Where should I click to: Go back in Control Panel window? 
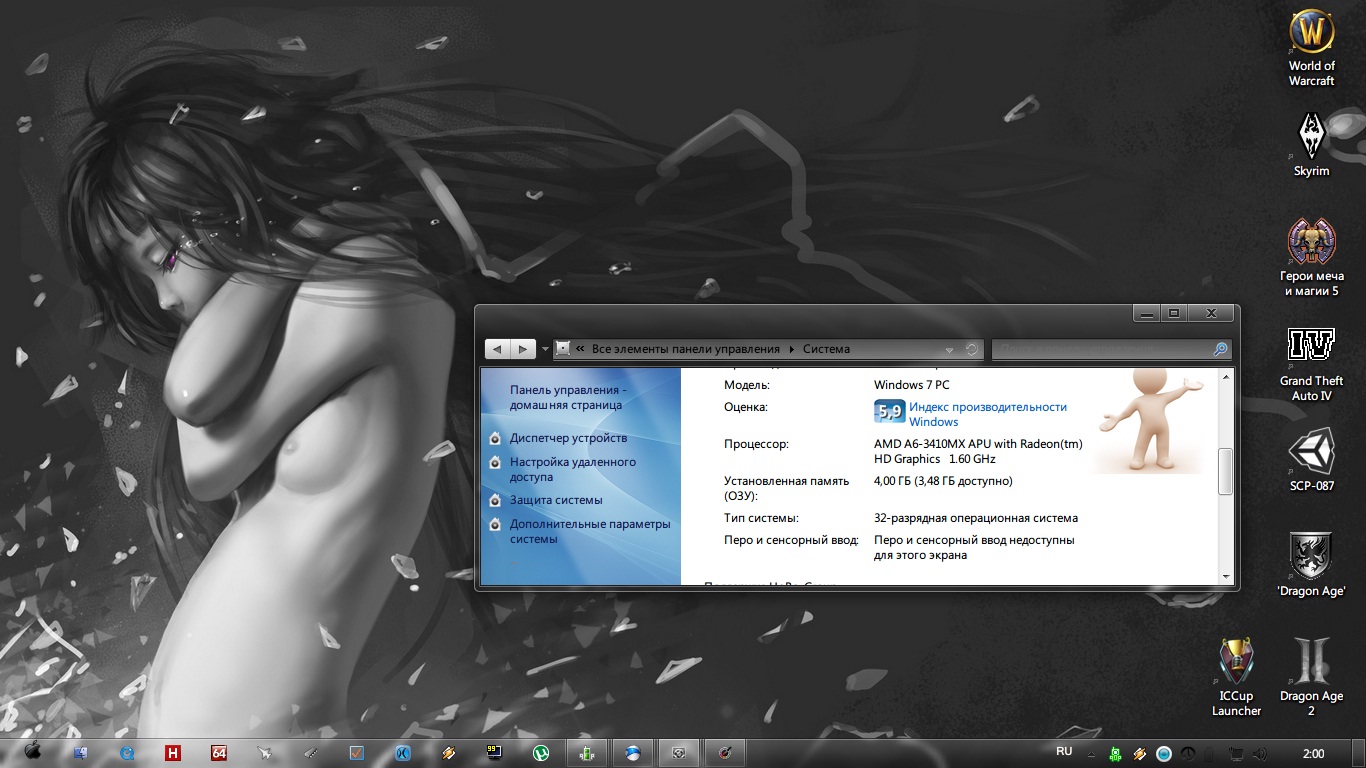[x=497, y=349]
